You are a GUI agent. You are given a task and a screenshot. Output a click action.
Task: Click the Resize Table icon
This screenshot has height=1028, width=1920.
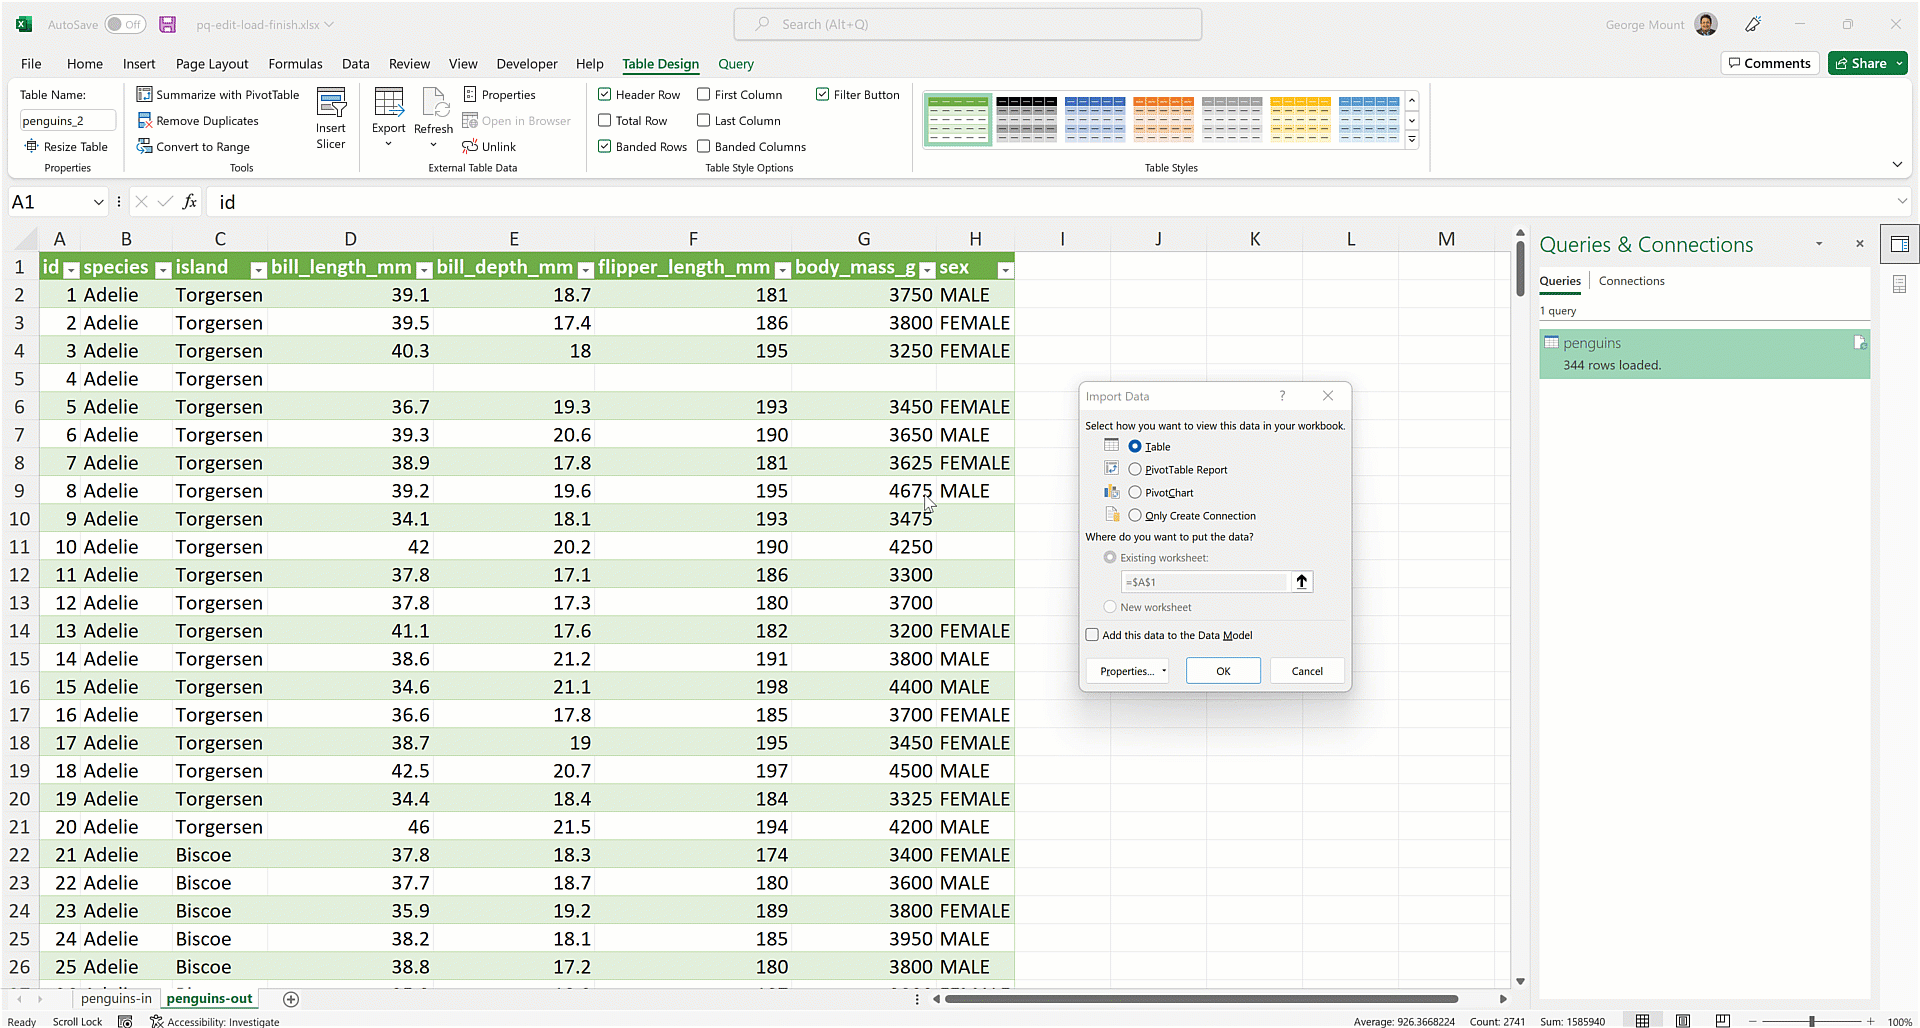[31, 147]
